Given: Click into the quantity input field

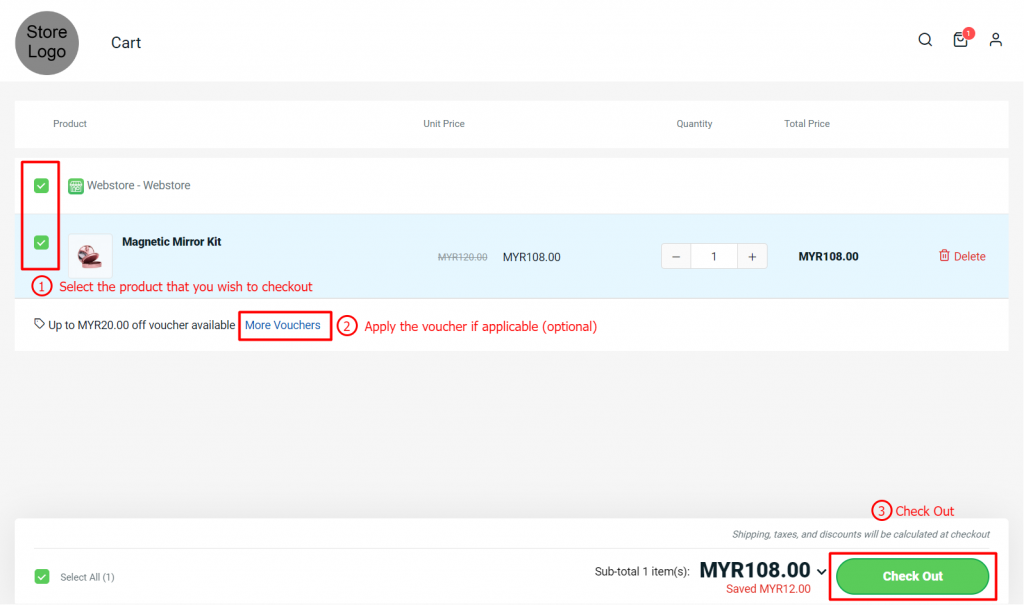Looking at the screenshot, I should pyautogui.click(x=714, y=257).
